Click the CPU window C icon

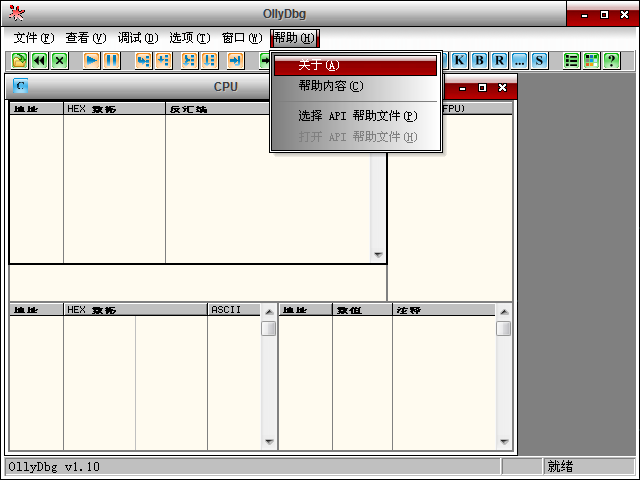(x=20, y=86)
